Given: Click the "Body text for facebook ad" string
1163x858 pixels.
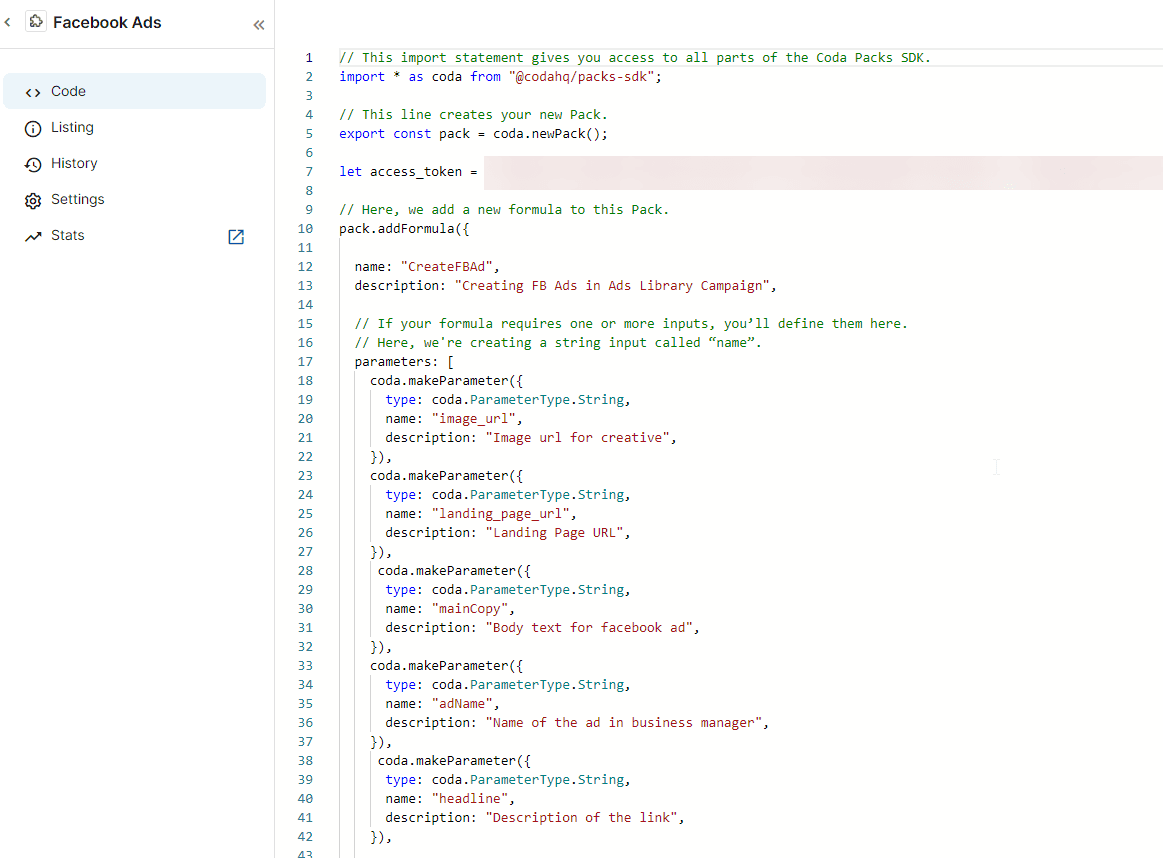Looking at the screenshot, I should (x=589, y=628).
